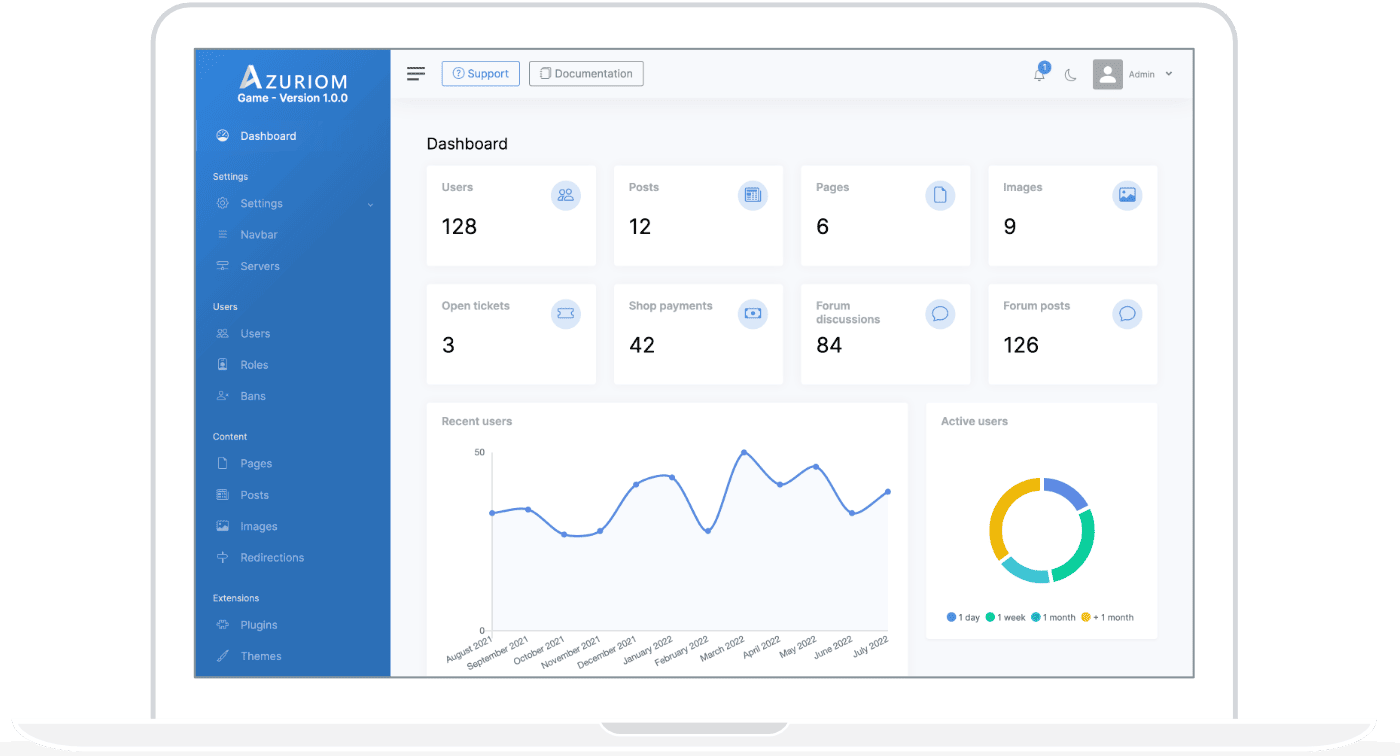Open Users in the sidebar
The height and width of the screenshot is (756, 1400).
pyautogui.click(x=255, y=334)
